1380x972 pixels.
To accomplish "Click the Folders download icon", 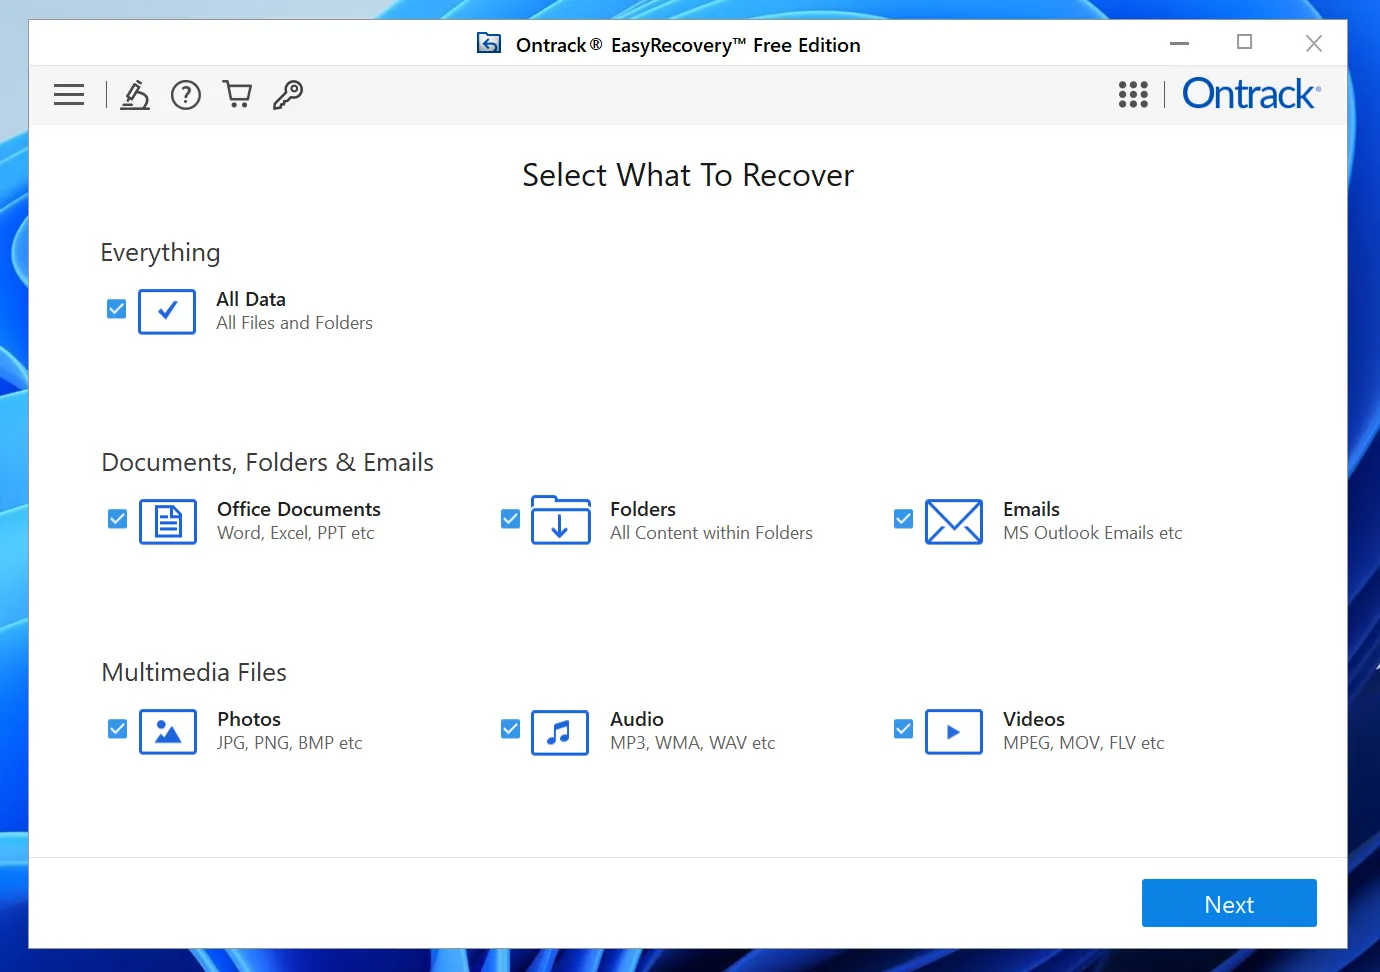I will click(x=561, y=520).
